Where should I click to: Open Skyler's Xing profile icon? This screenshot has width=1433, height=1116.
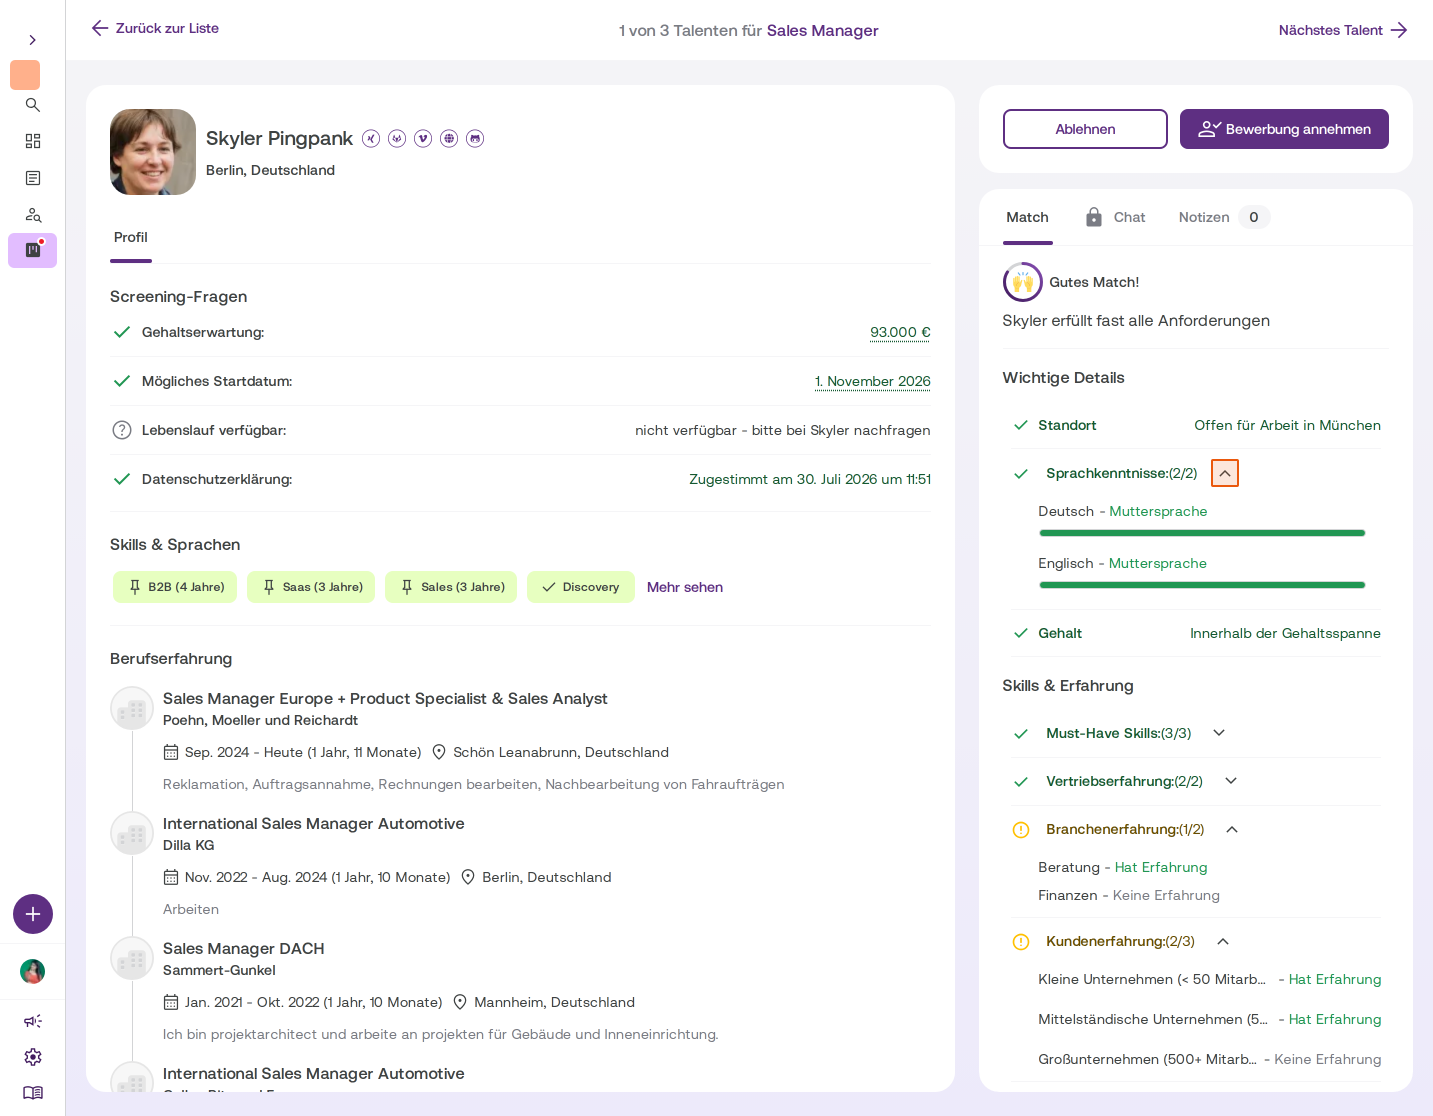pos(371,138)
